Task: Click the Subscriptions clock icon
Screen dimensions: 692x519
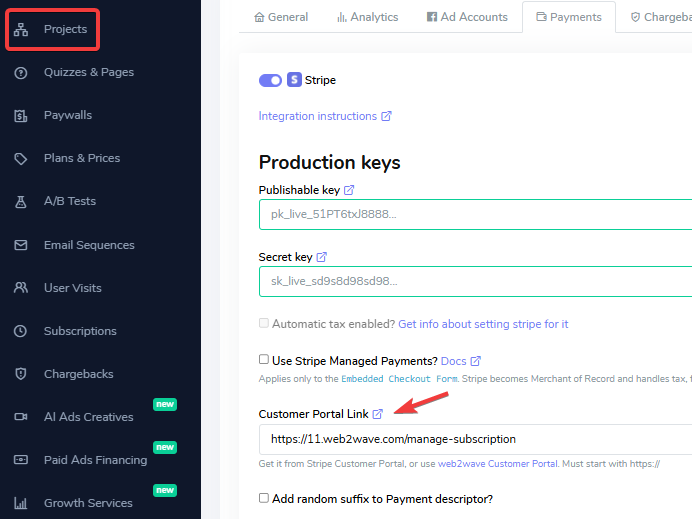Action: pyautogui.click(x=21, y=331)
